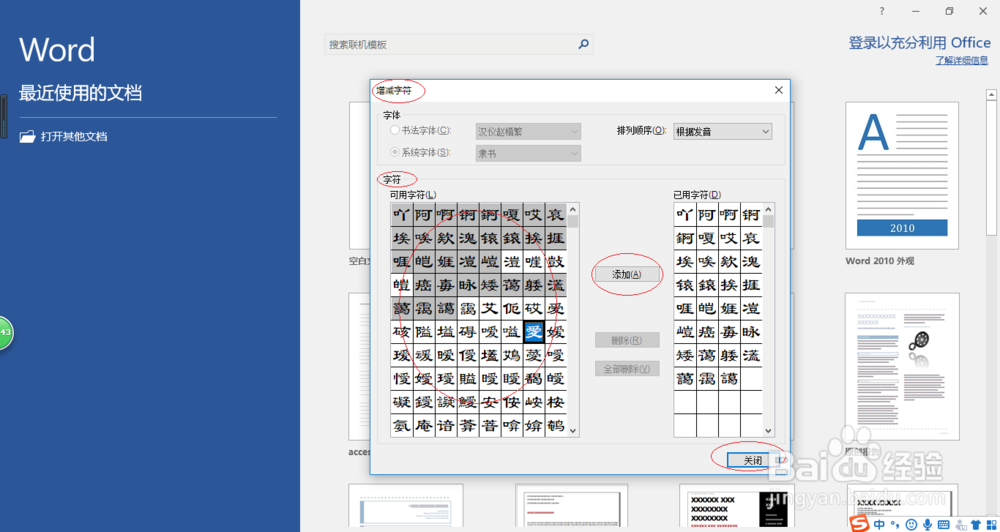Select character 矮 in the 已用字符 list

point(685,355)
